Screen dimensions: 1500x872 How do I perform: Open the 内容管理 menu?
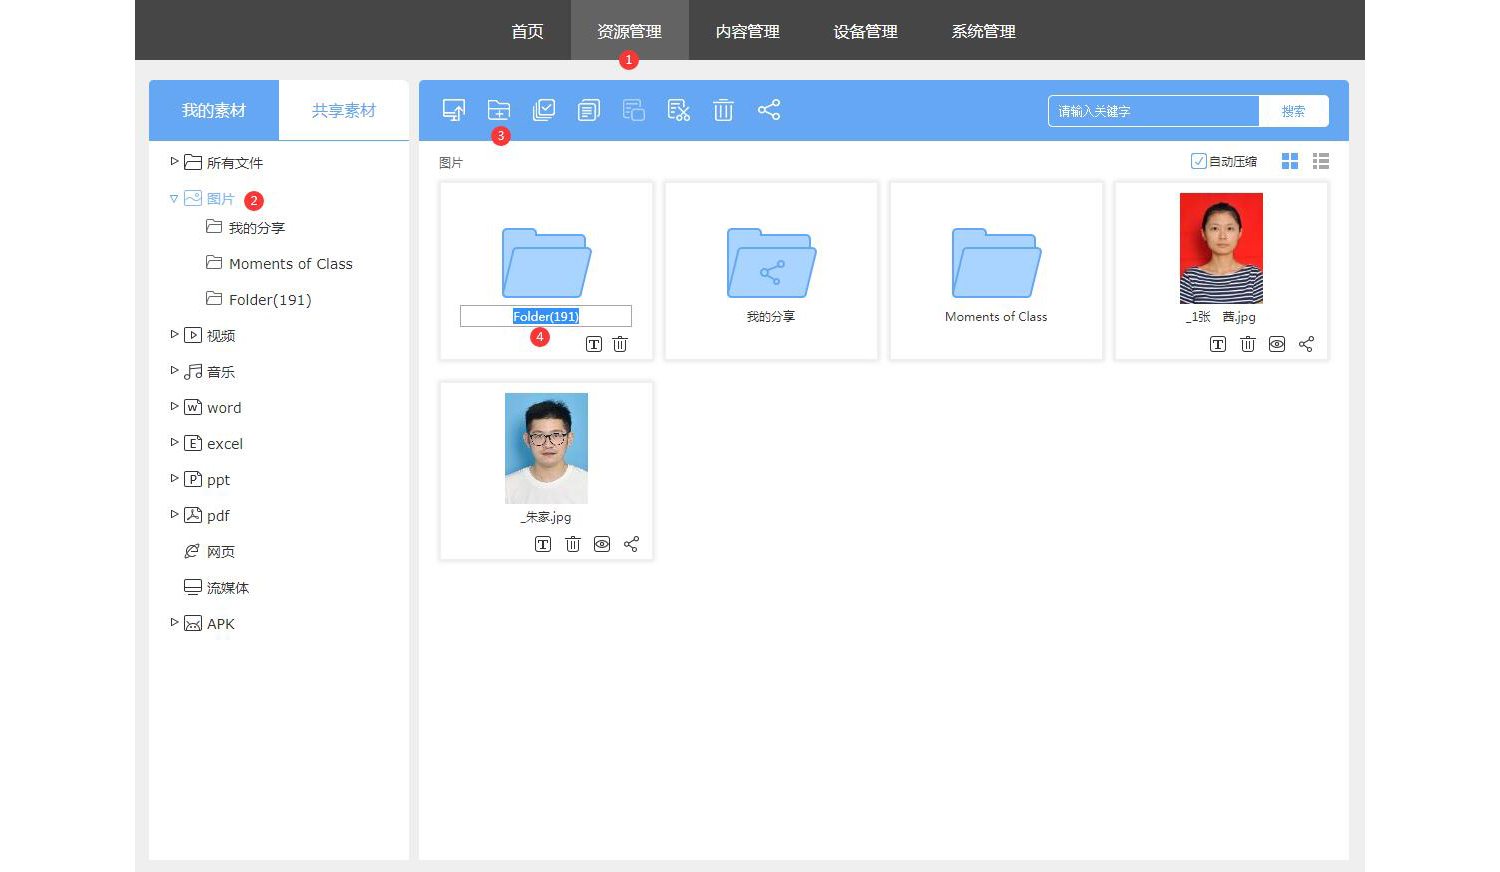tap(747, 31)
